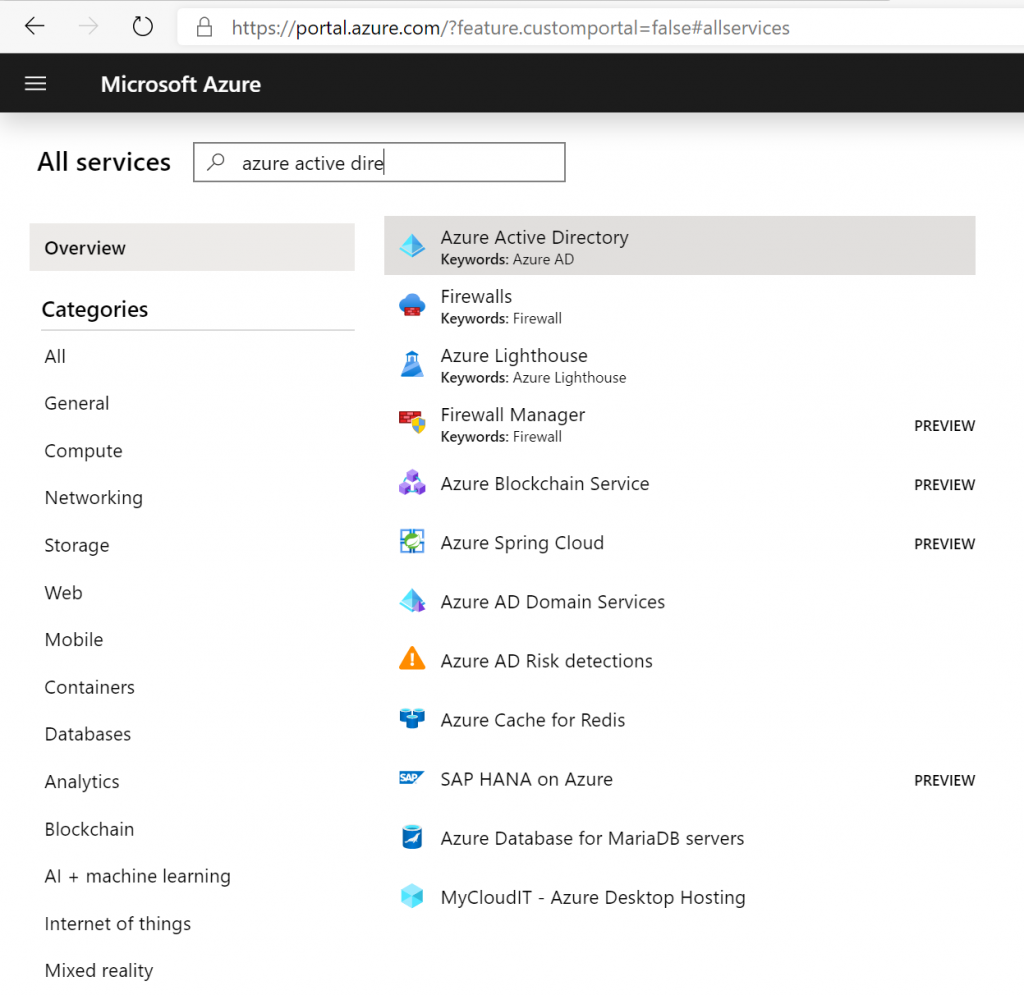Click the browser forward arrow
1024x995 pixels.
88,26
